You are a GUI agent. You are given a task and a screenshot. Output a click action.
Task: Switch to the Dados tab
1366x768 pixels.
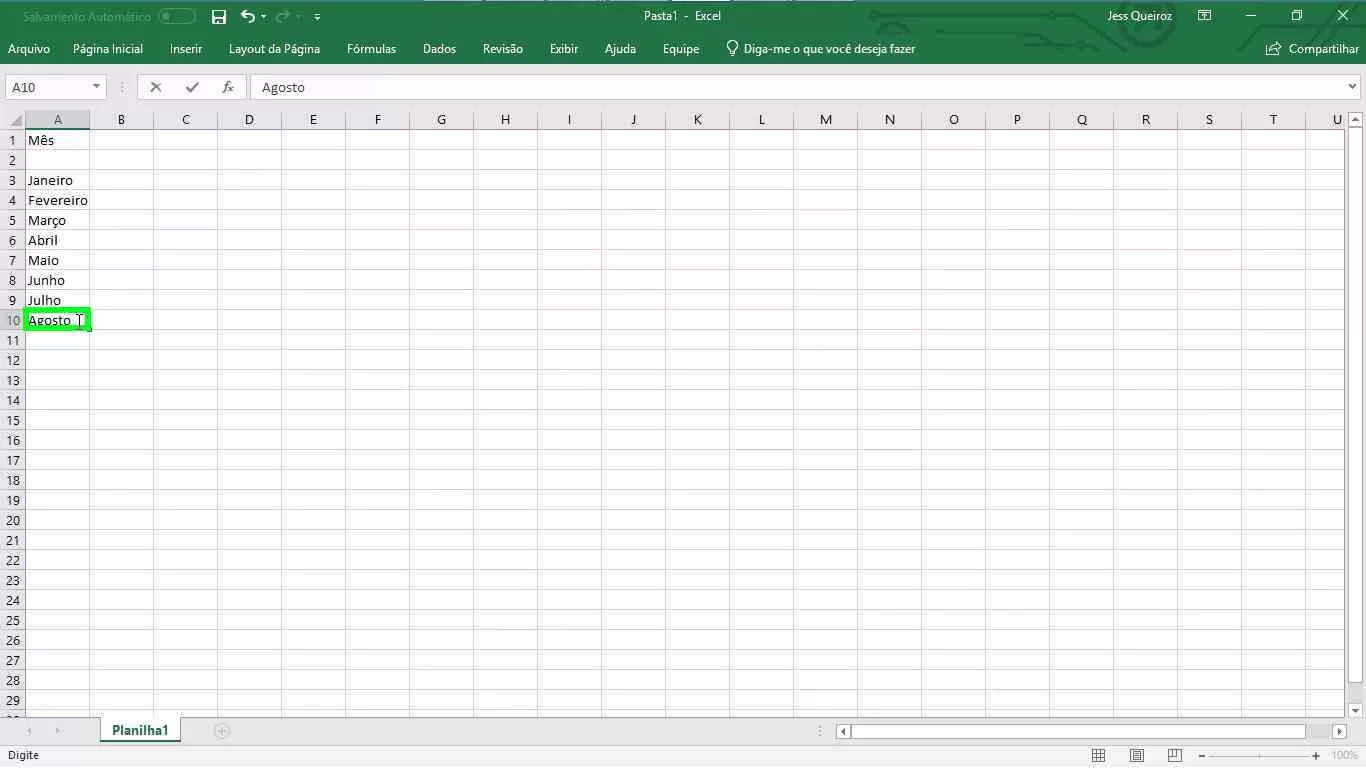coord(439,49)
